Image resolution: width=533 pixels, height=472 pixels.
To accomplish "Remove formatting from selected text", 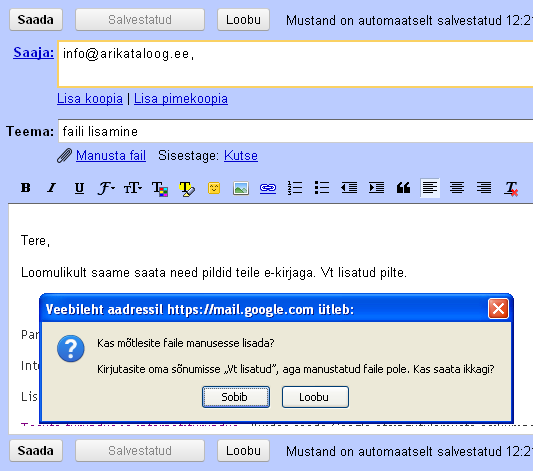I will click(511, 188).
